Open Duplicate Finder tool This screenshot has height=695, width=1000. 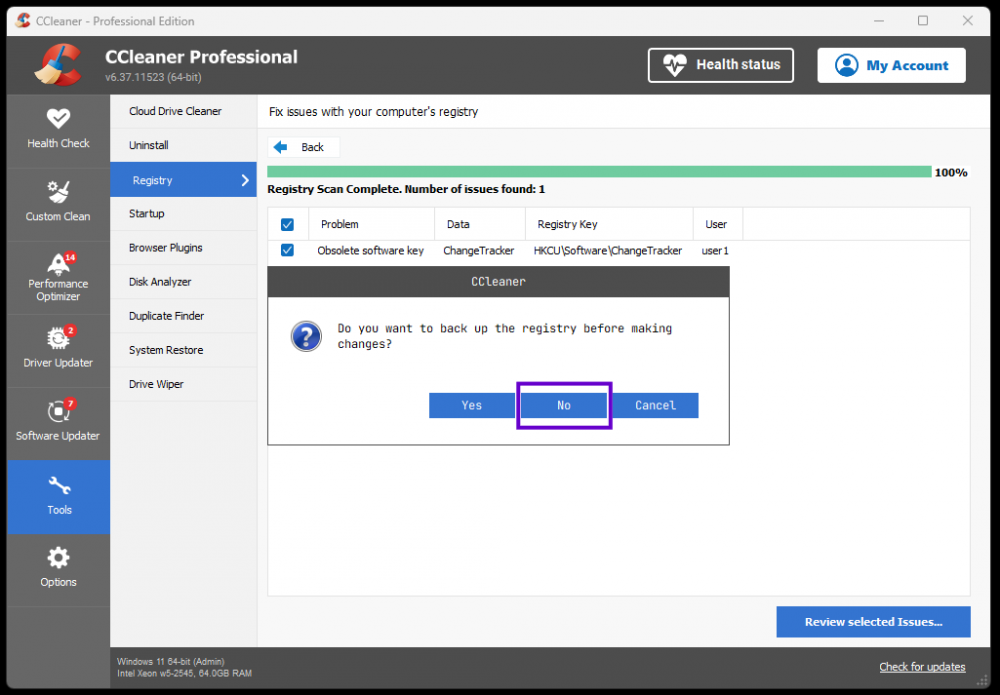pos(184,316)
